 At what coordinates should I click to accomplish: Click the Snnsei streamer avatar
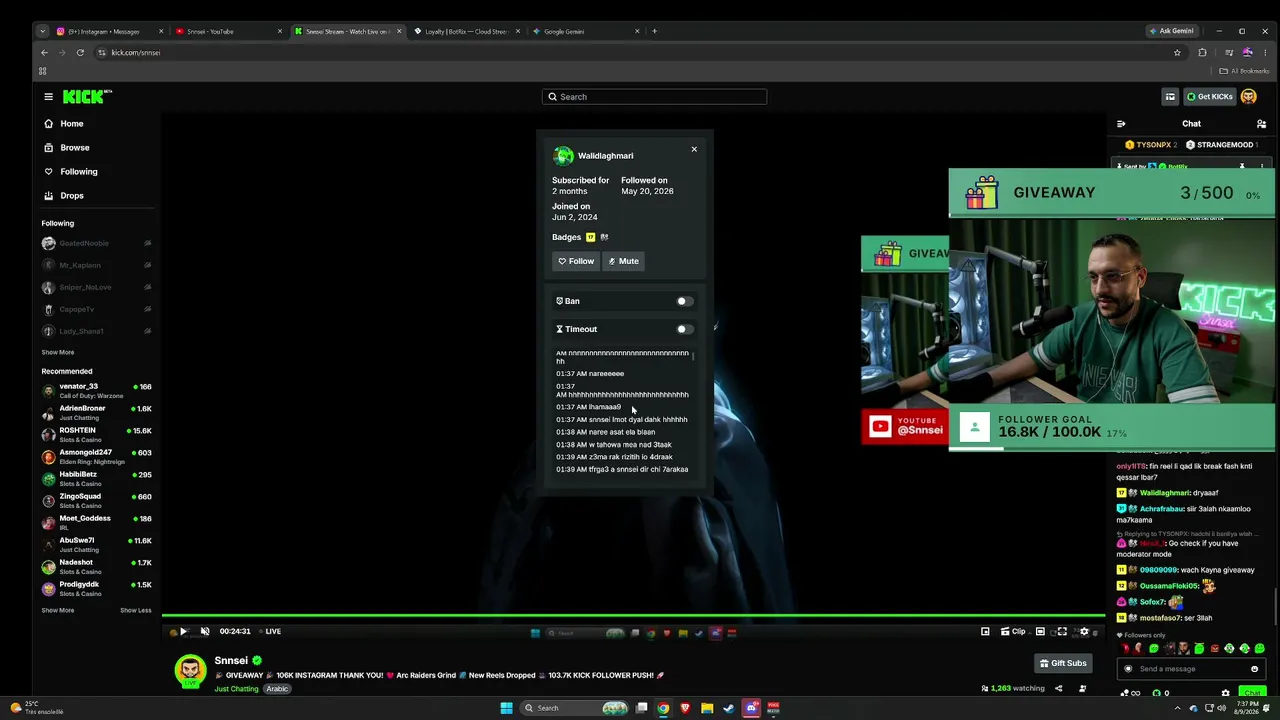190,672
